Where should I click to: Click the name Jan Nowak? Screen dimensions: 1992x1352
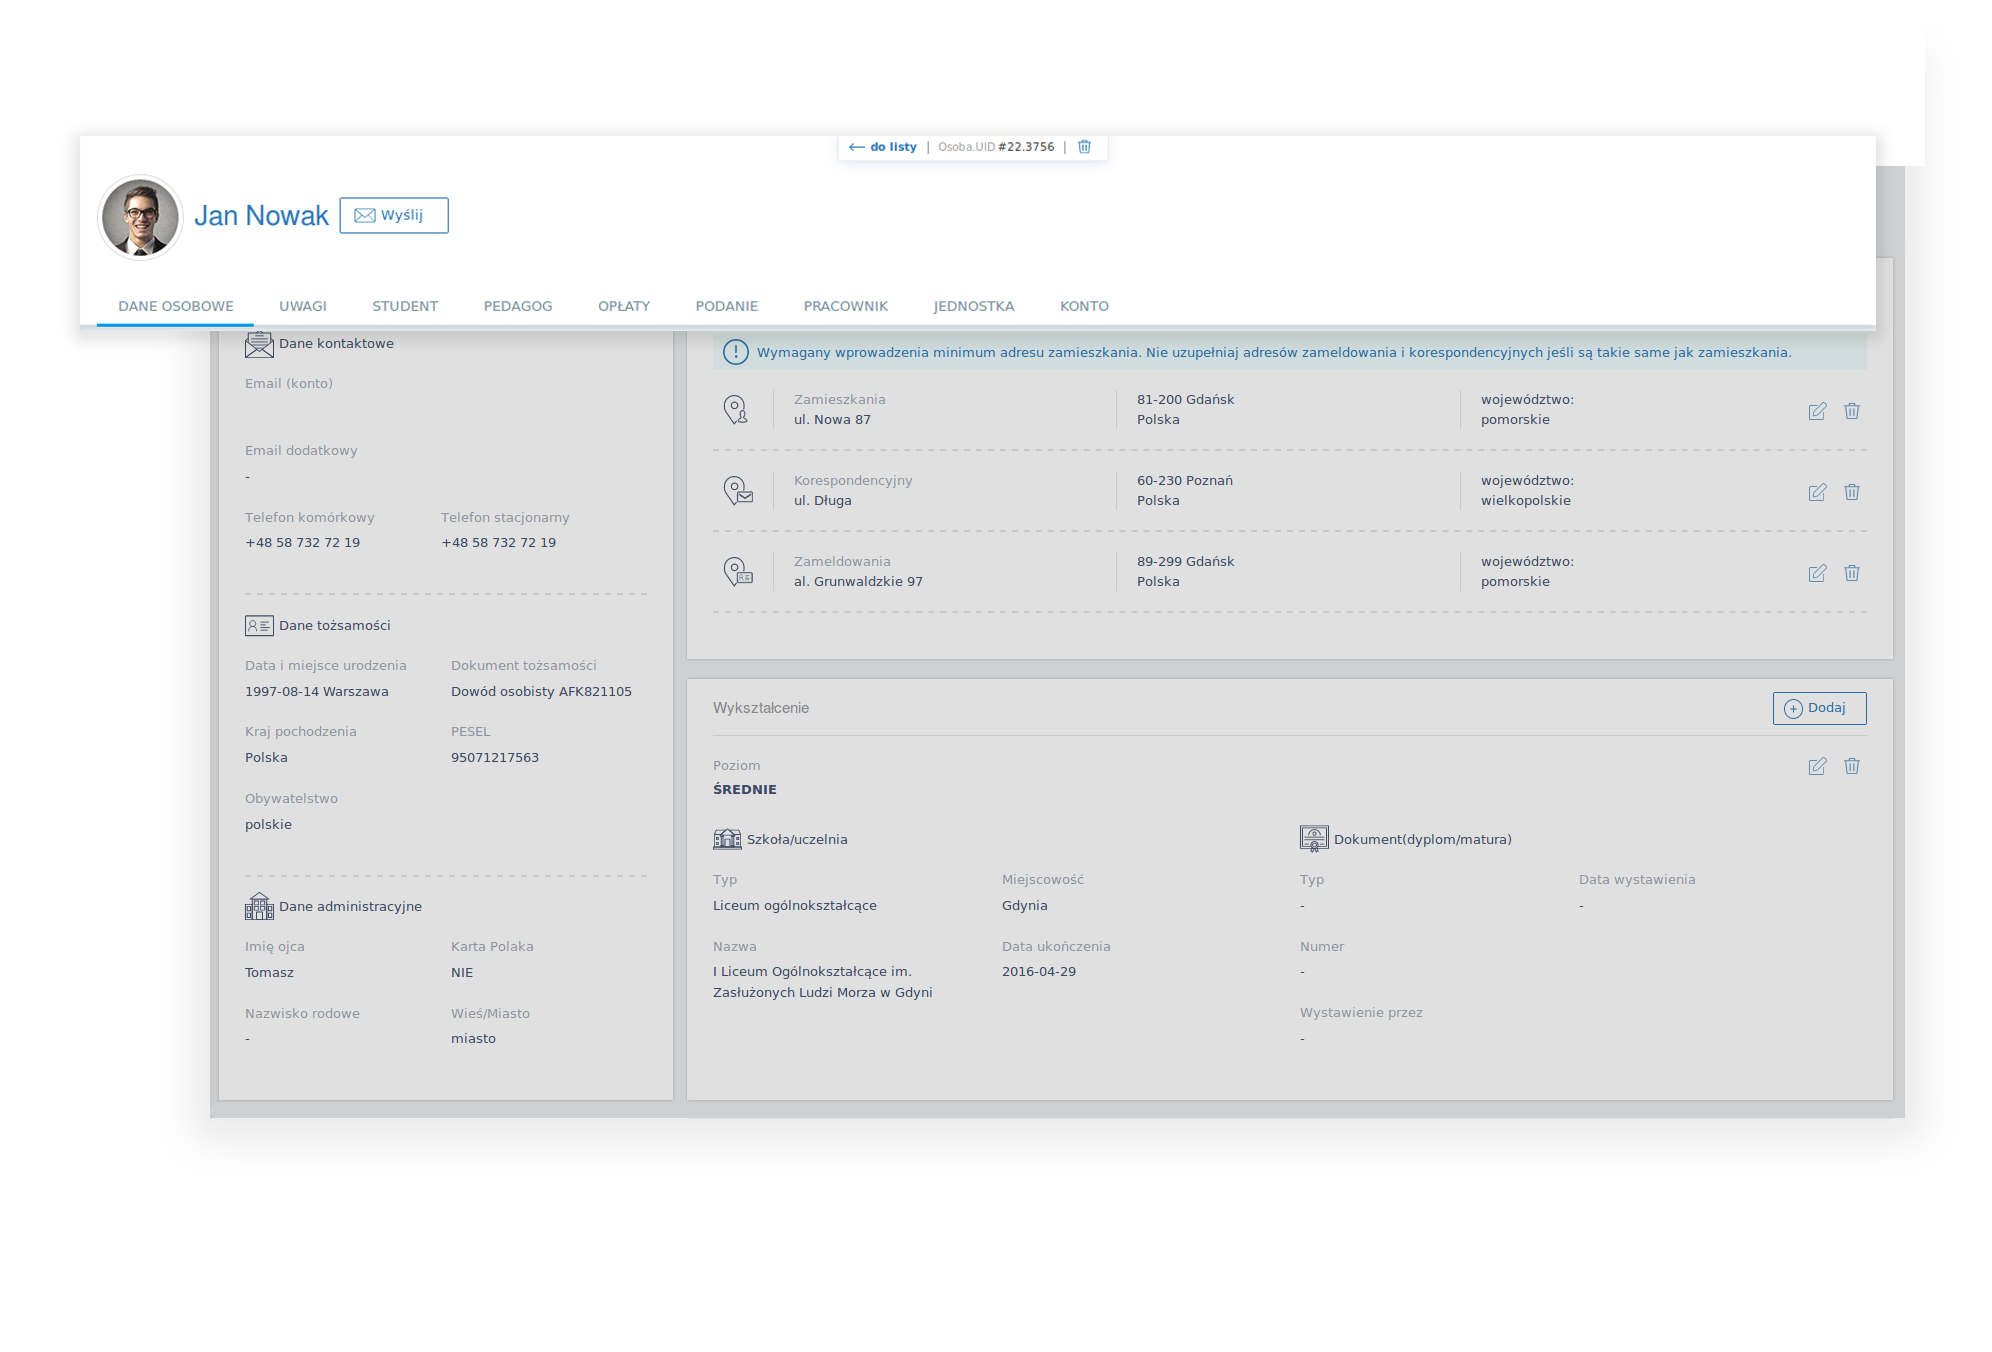(261, 216)
